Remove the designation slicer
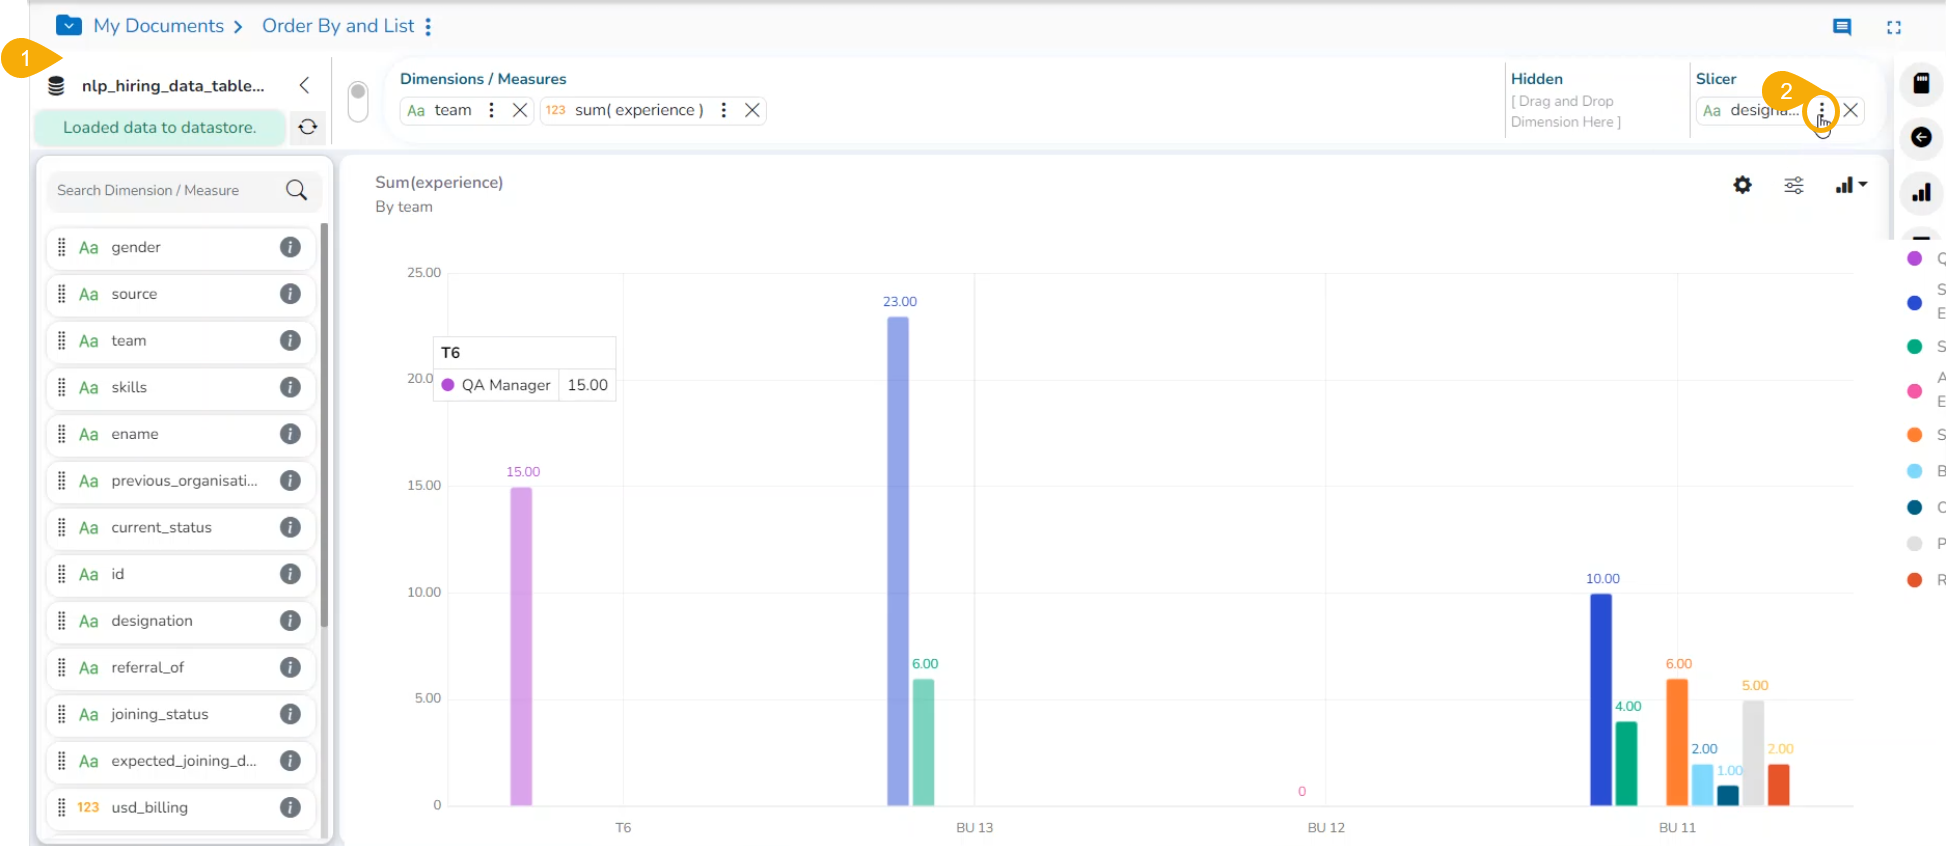 click(1851, 110)
